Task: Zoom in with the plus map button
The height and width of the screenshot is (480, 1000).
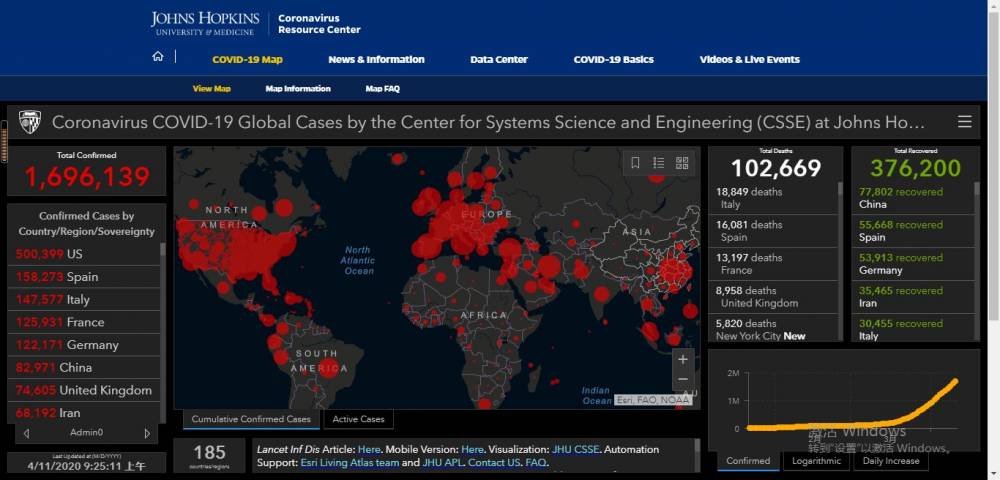Action: click(682, 360)
